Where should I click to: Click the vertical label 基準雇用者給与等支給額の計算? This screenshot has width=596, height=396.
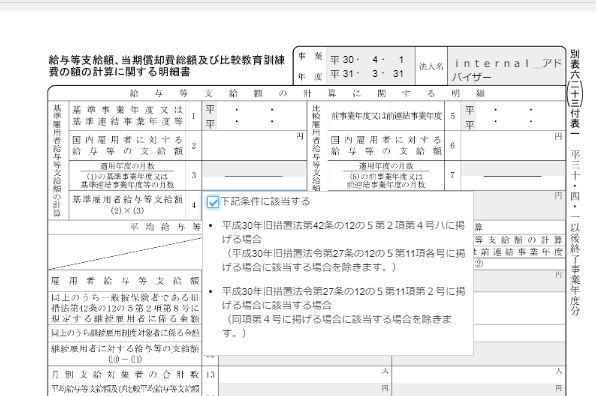coord(57,160)
